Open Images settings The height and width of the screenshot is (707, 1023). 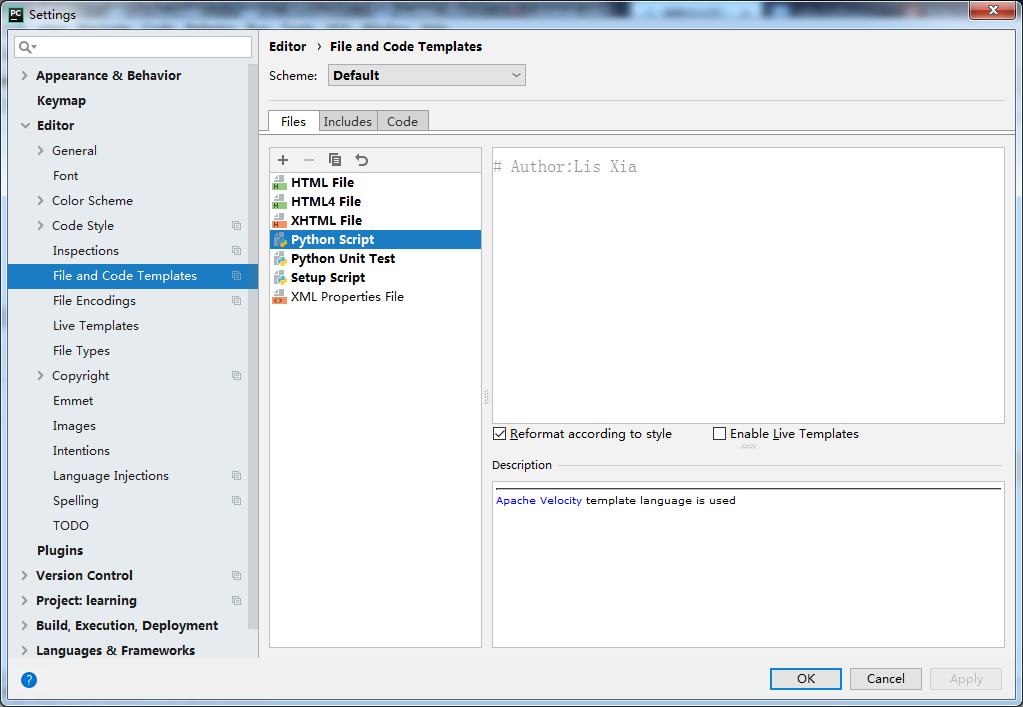point(74,426)
